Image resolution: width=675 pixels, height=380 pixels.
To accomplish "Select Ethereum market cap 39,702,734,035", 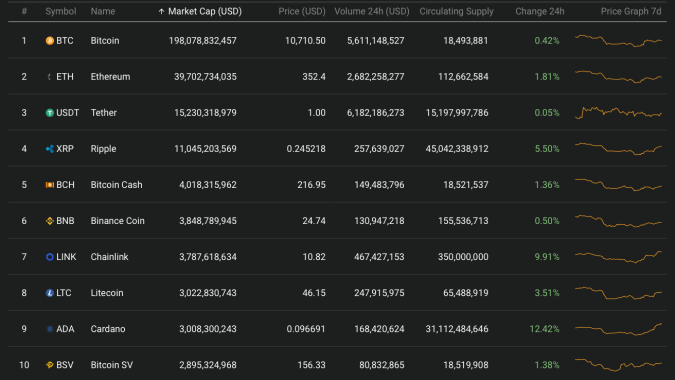I will [x=205, y=77].
